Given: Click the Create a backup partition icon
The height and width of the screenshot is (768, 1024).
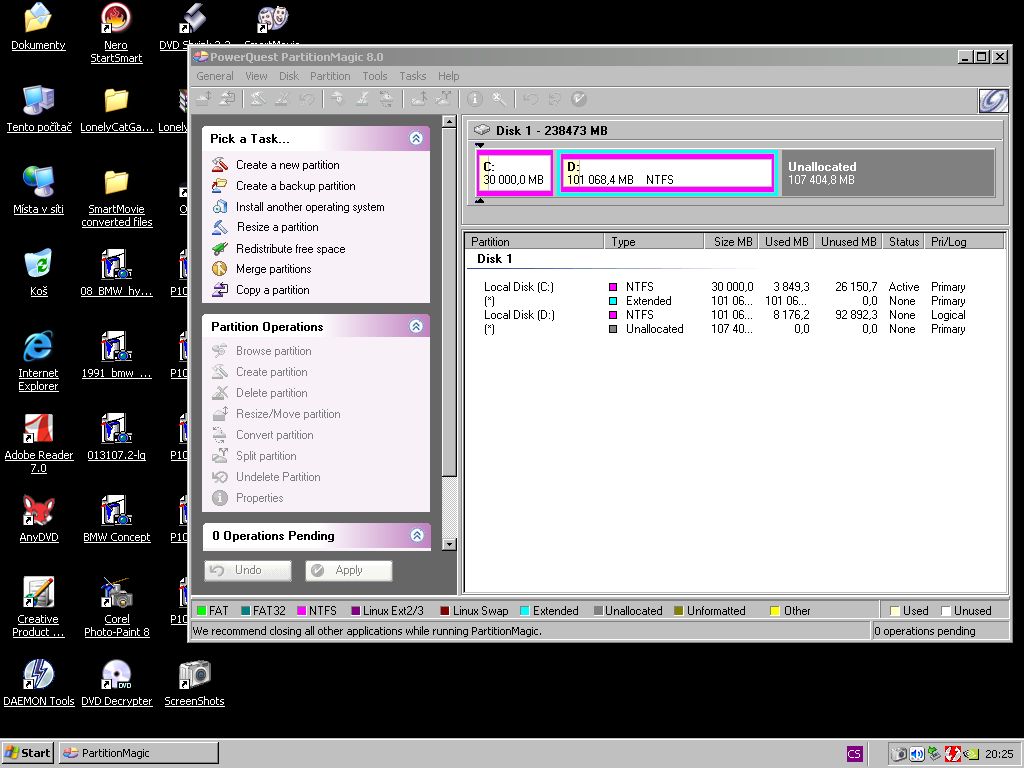Looking at the screenshot, I should coord(220,185).
